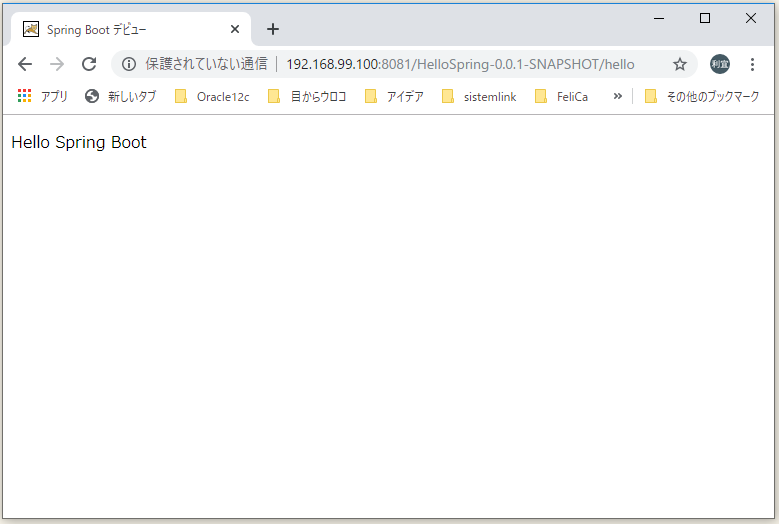Open the sistemlink bookmark folder
This screenshot has height=524, width=779.
point(479,96)
